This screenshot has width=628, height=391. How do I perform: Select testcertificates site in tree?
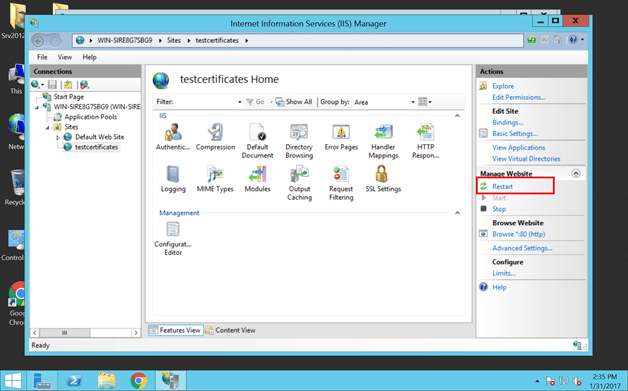click(x=96, y=147)
